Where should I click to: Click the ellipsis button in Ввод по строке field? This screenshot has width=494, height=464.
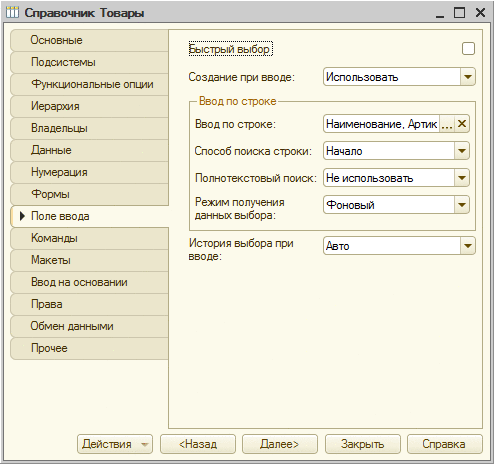(447, 124)
